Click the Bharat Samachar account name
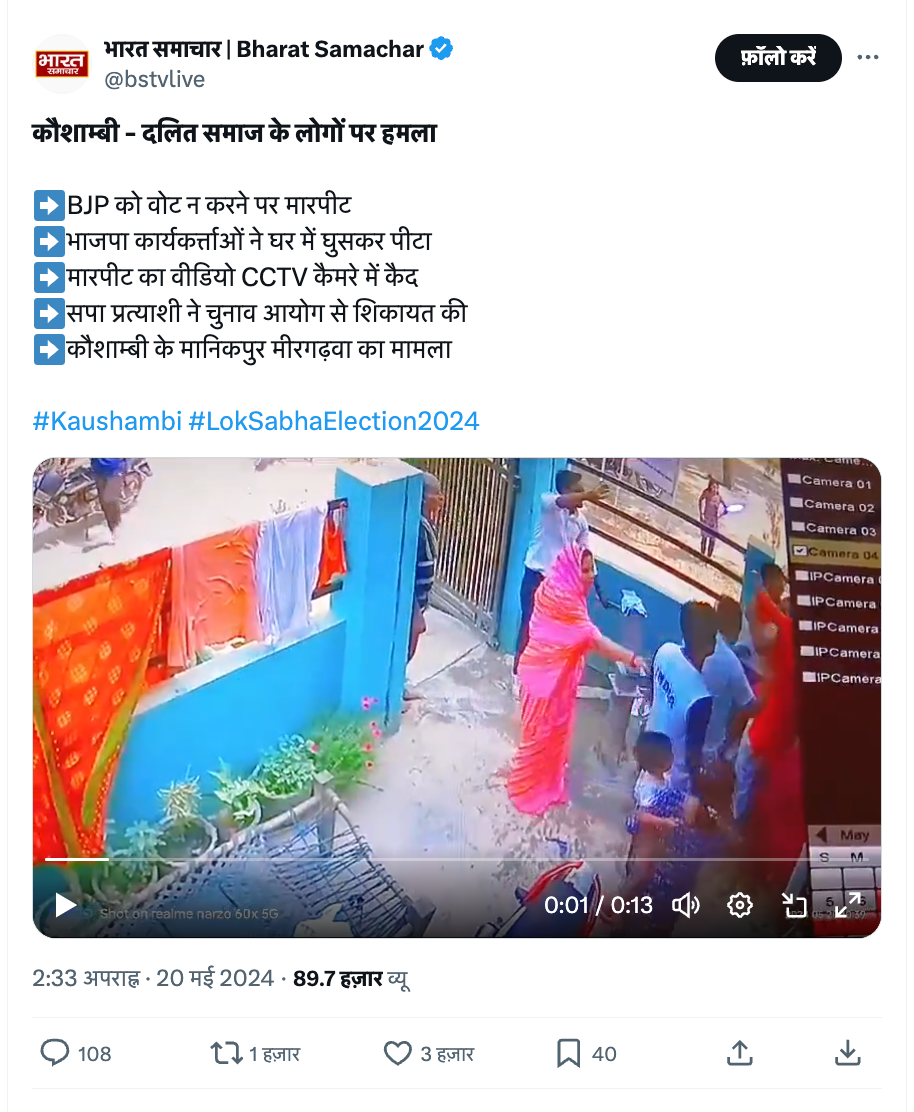 (x=264, y=49)
